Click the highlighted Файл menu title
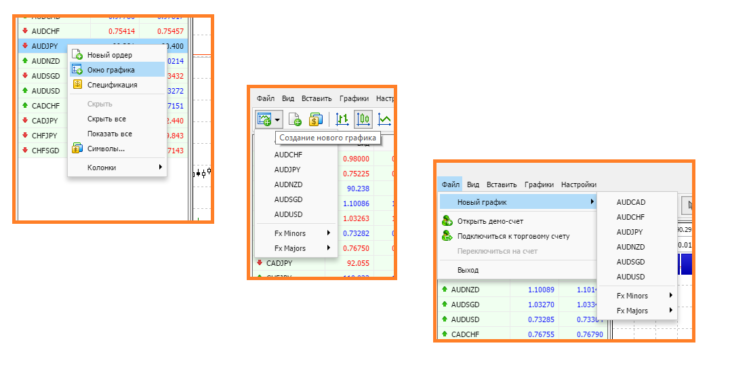 pyautogui.click(x=450, y=184)
